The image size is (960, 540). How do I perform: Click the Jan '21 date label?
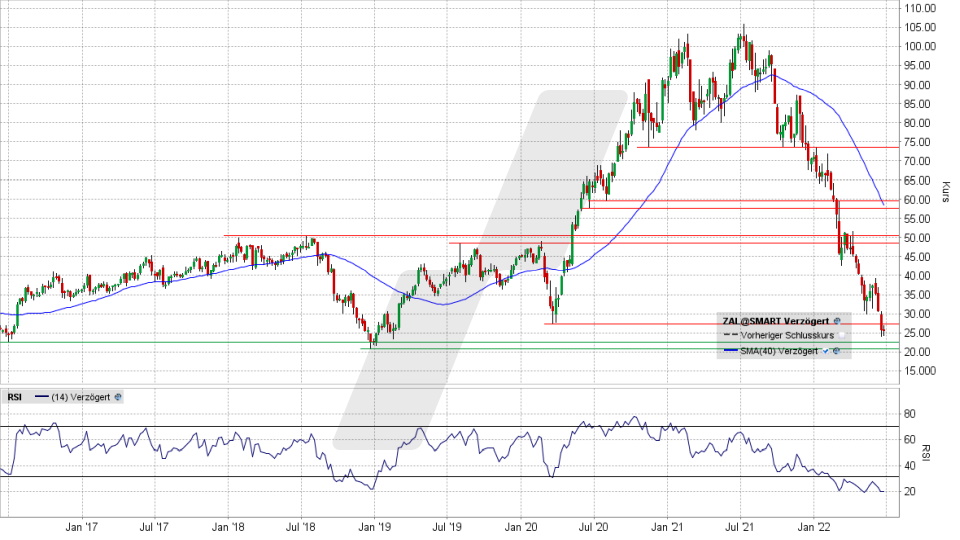click(667, 527)
